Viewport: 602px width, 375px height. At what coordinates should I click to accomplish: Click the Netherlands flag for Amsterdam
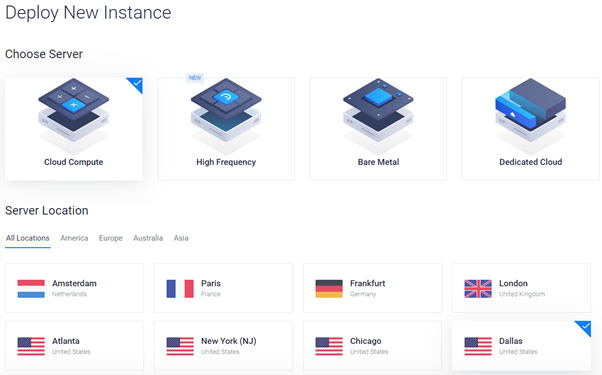pyautogui.click(x=31, y=289)
